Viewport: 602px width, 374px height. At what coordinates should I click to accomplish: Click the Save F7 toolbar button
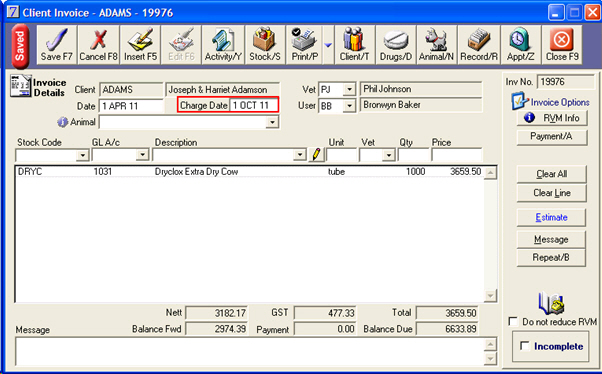[57, 45]
